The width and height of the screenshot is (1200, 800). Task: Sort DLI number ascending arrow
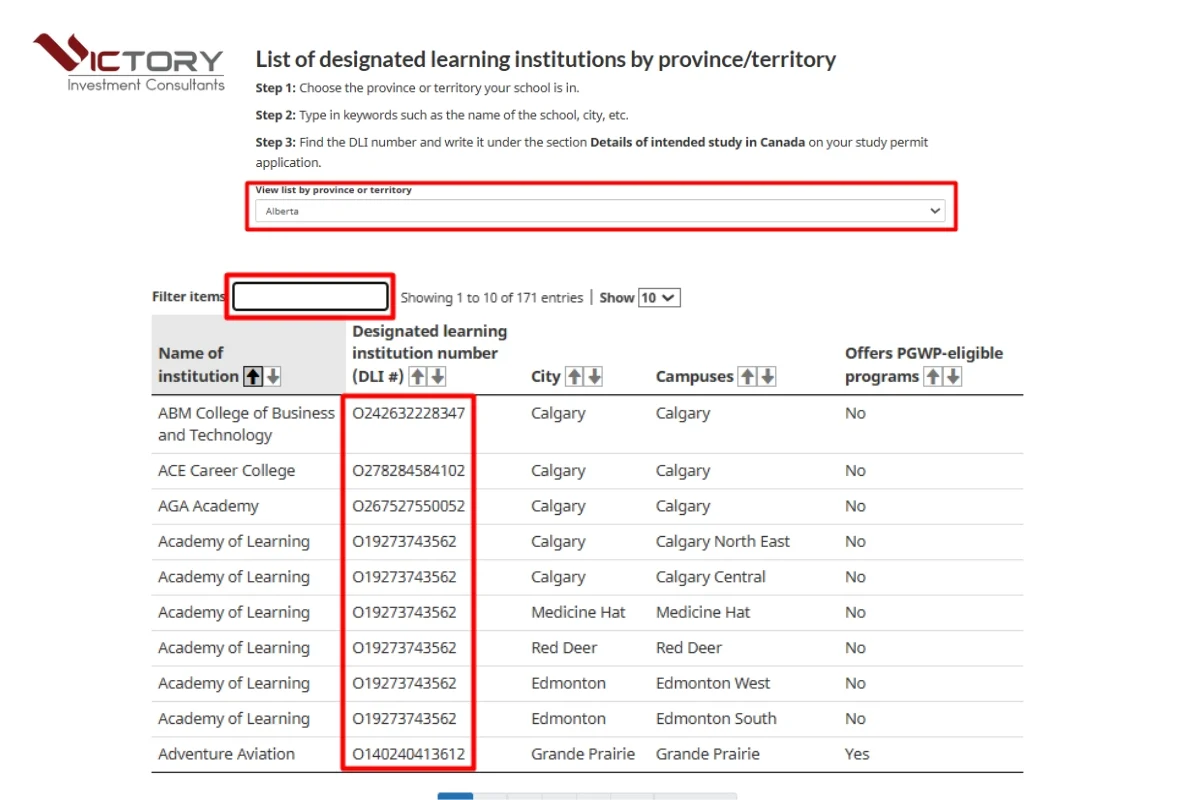pyautogui.click(x=419, y=376)
